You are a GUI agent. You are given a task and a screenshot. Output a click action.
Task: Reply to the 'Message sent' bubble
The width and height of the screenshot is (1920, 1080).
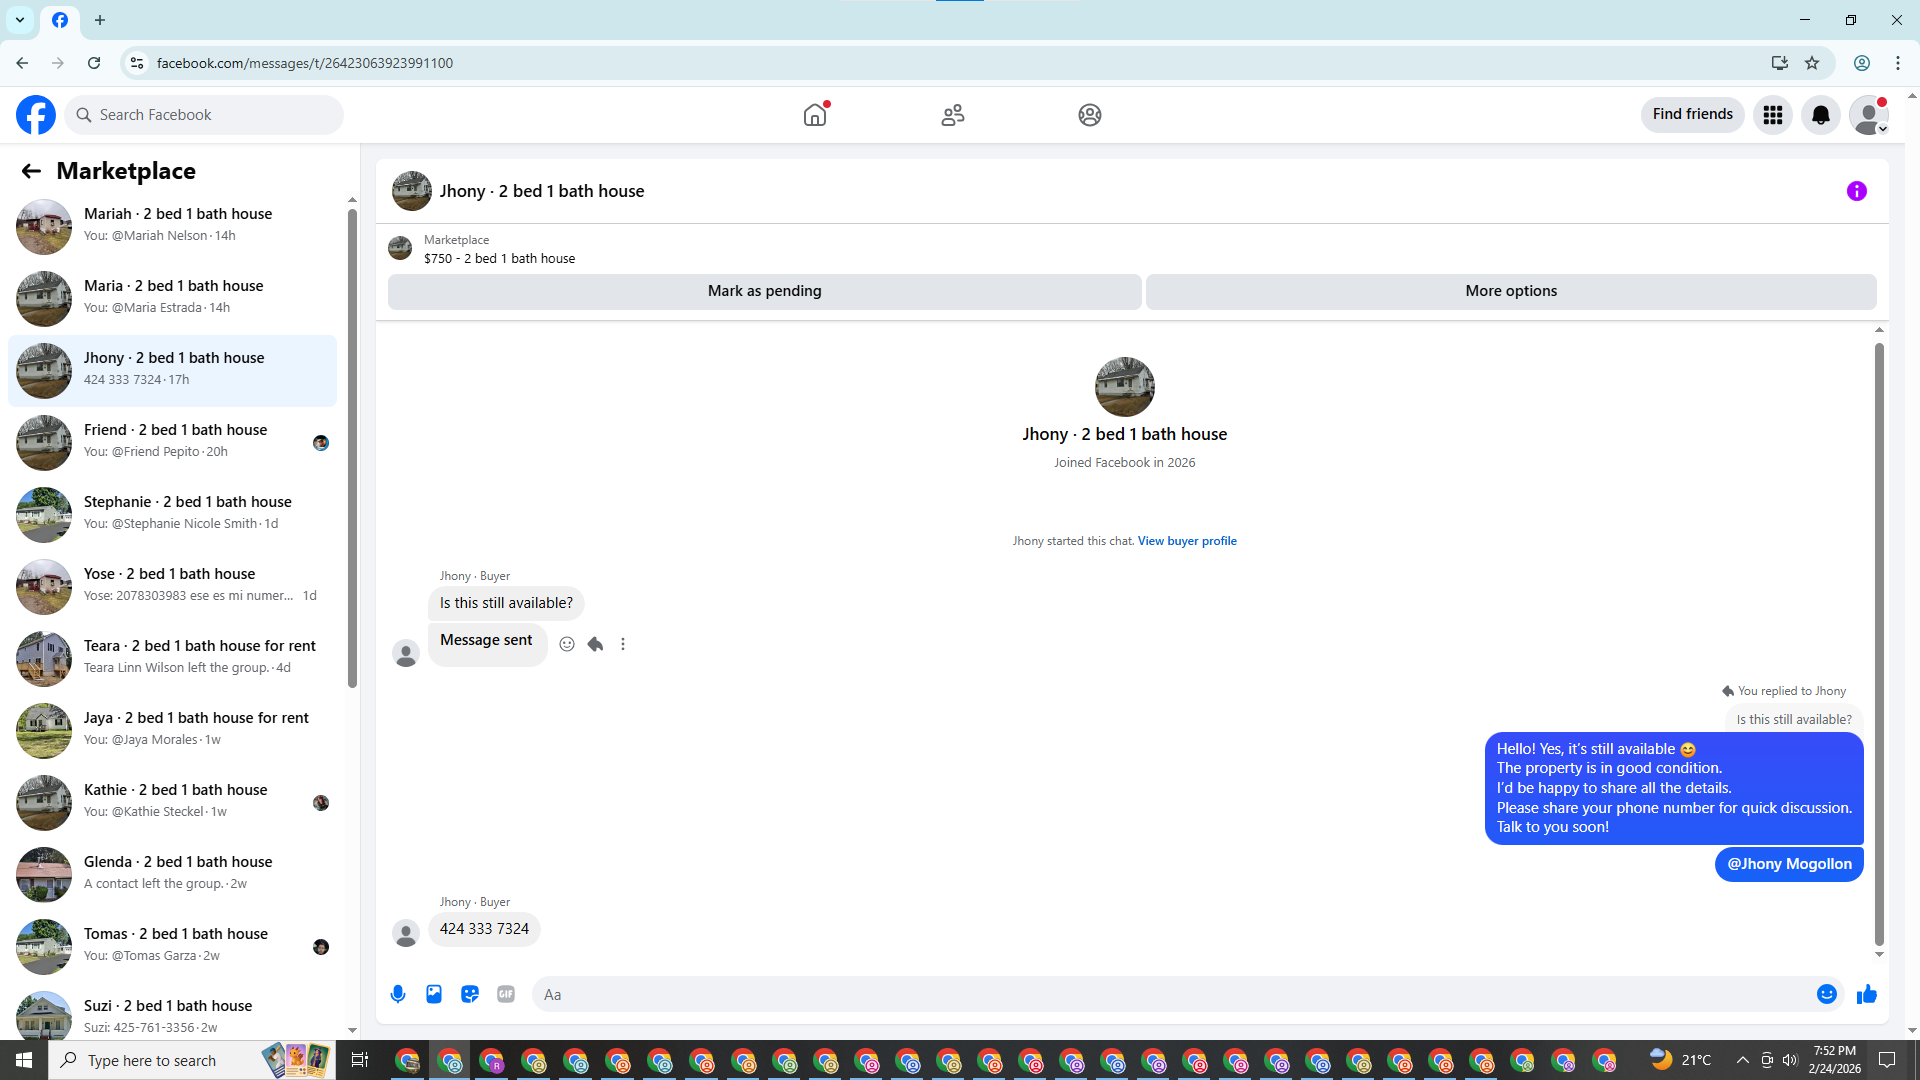(x=595, y=644)
